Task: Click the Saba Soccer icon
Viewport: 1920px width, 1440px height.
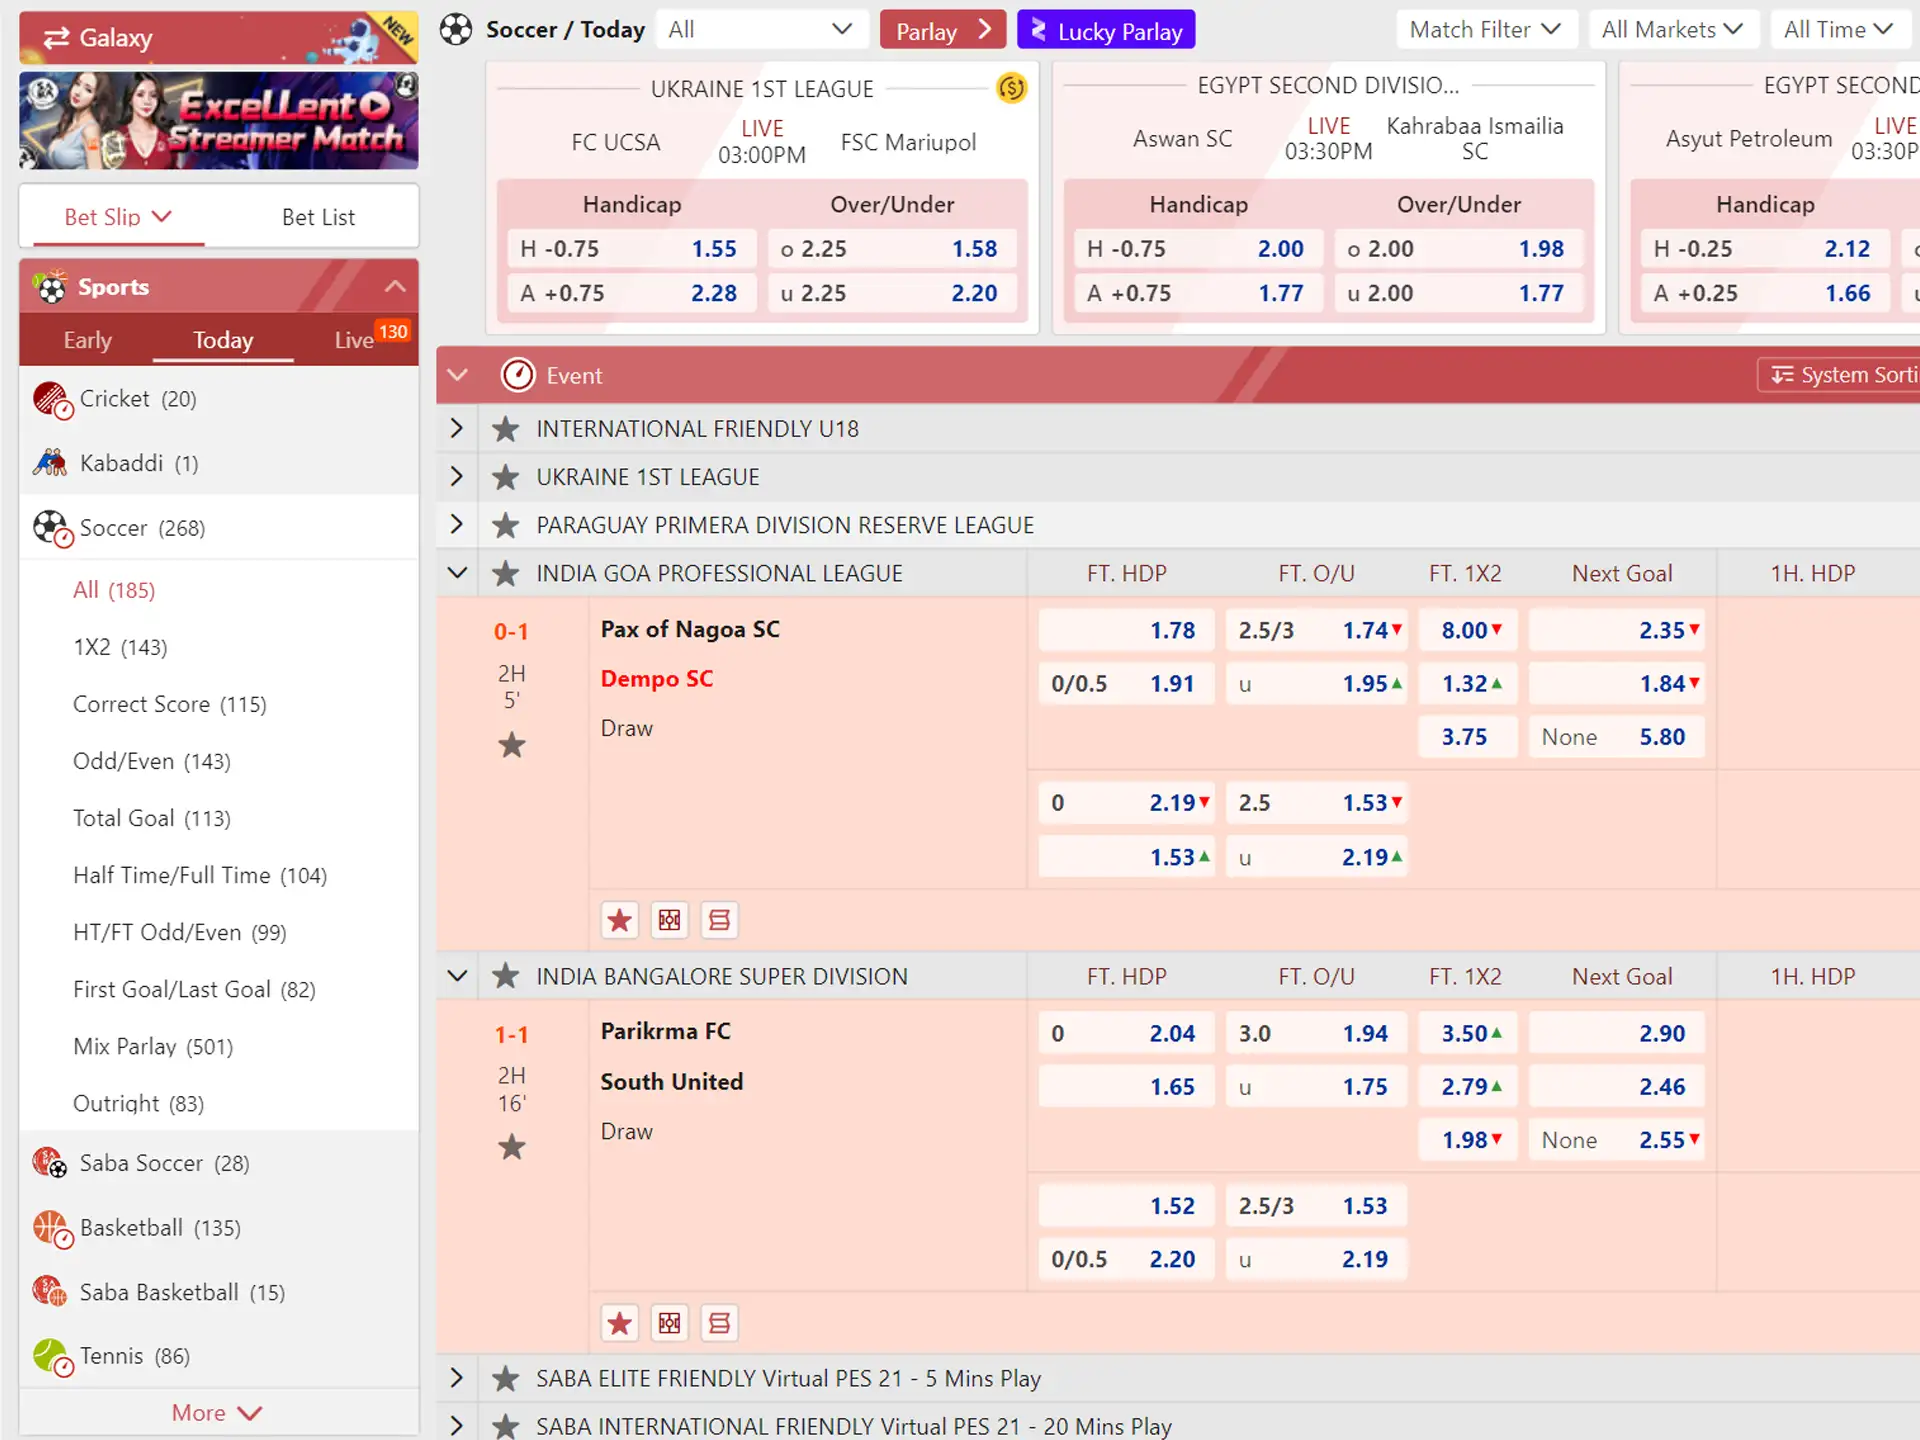Action: pyautogui.click(x=50, y=1163)
